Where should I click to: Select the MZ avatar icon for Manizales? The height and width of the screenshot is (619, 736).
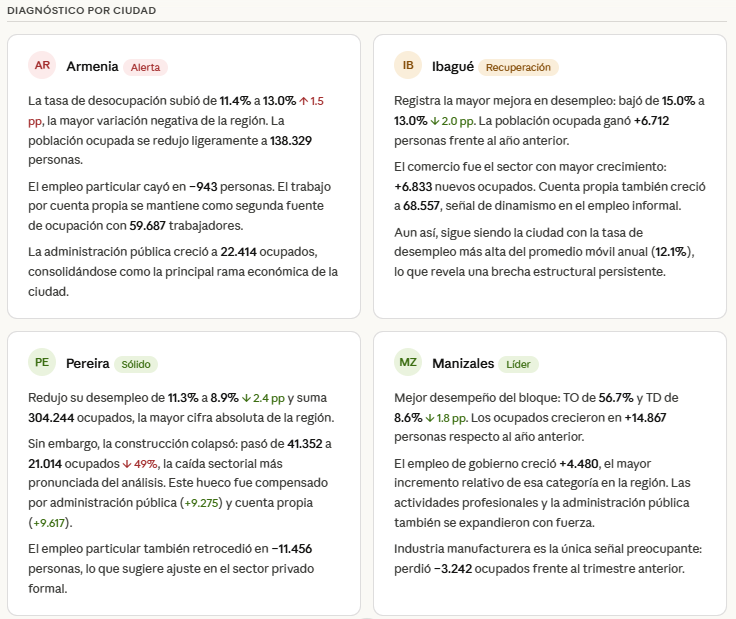point(408,362)
